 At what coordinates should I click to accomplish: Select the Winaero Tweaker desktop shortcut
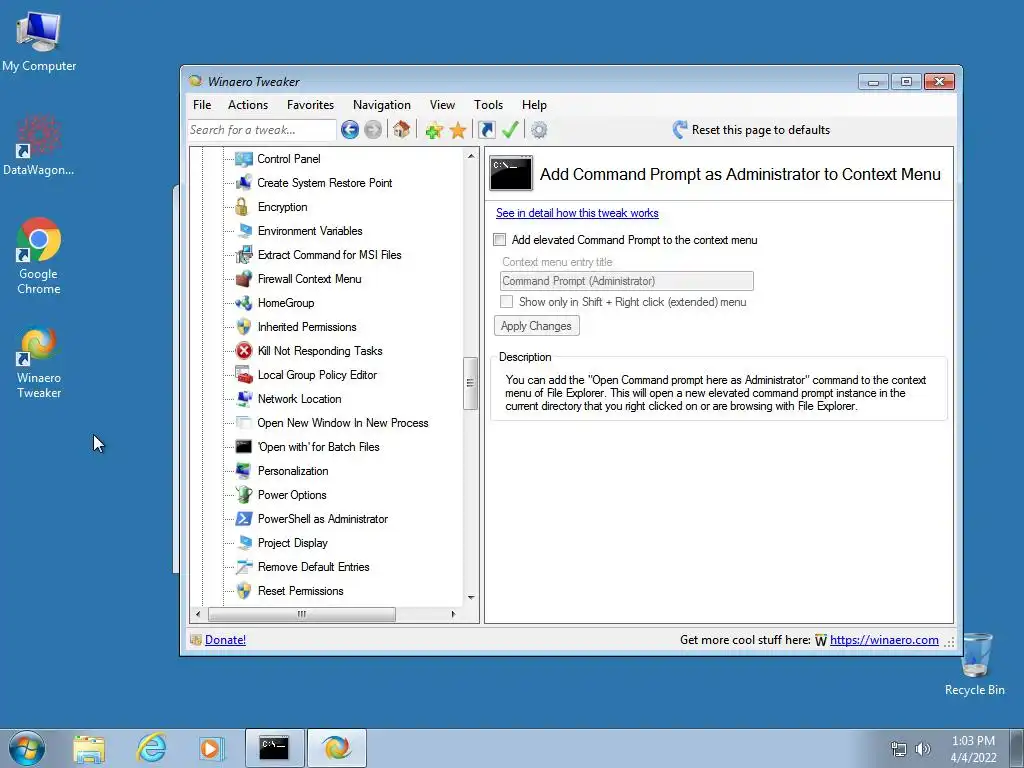[39, 363]
